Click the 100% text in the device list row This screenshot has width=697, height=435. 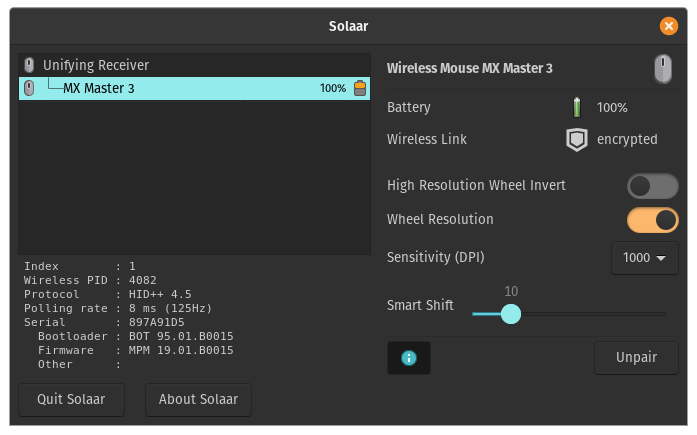[332, 88]
